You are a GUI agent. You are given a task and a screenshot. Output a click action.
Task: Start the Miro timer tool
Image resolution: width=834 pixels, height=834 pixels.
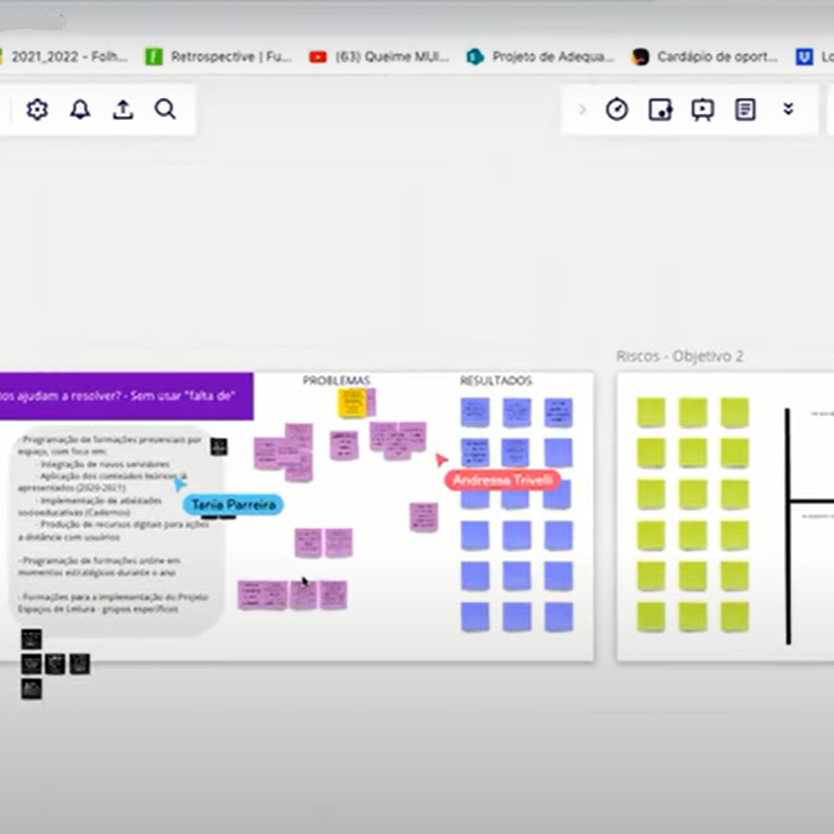click(617, 110)
